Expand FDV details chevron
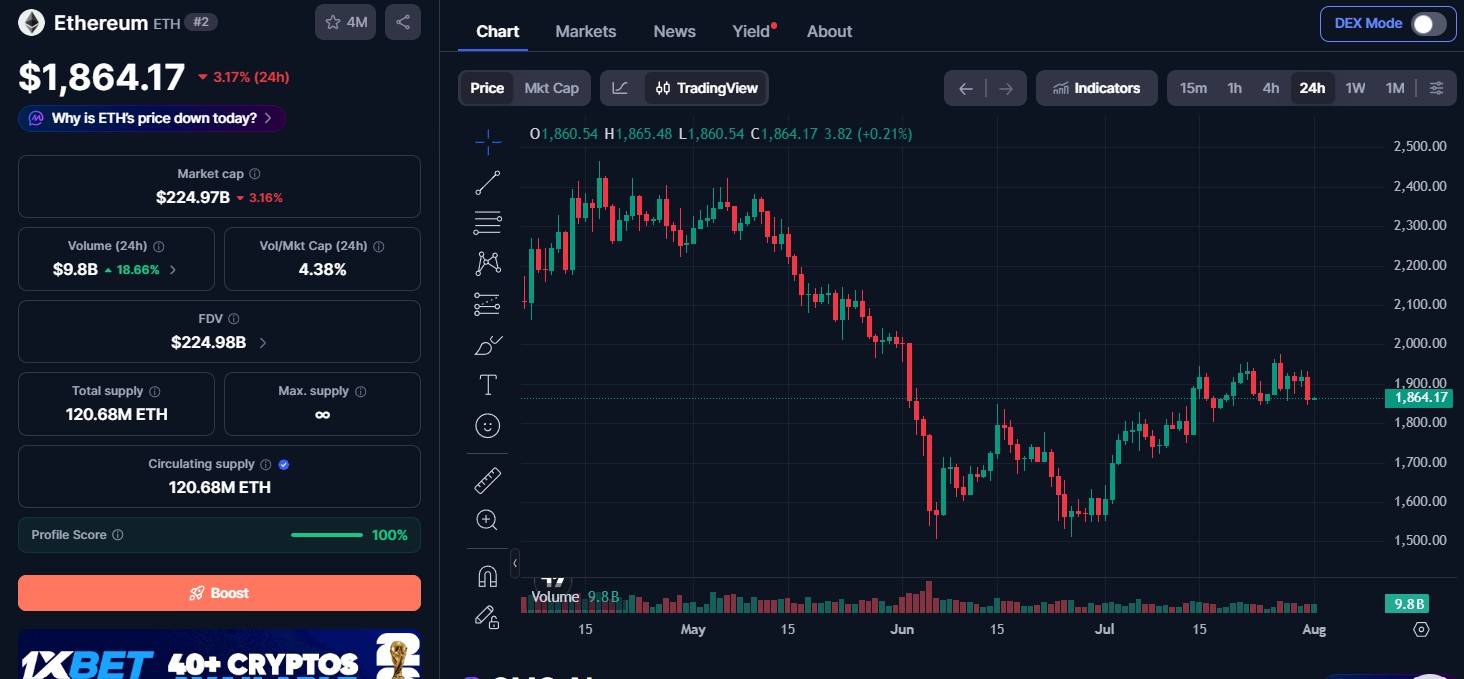This screenshot has width=1464, height=679. (x=263, y=343)
